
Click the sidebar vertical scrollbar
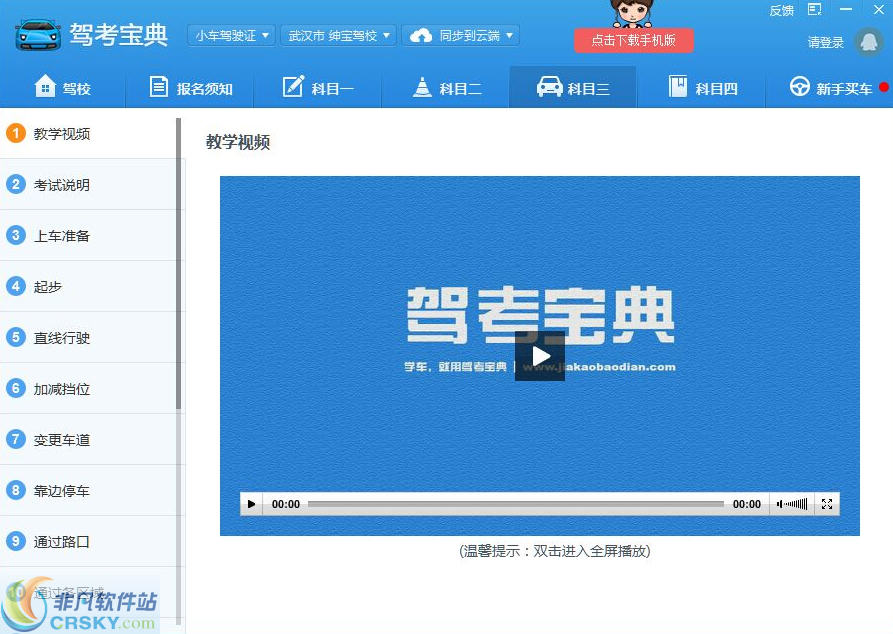click(179, 263)
